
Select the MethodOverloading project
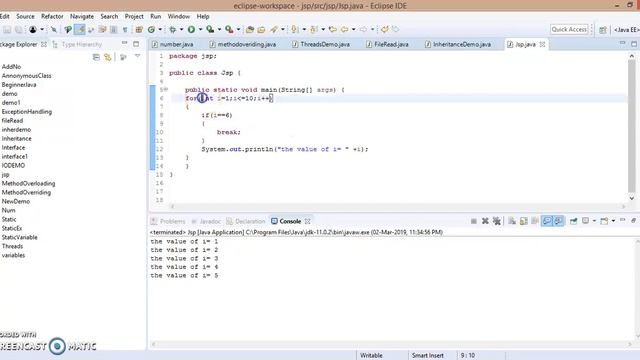coord(28,183)
